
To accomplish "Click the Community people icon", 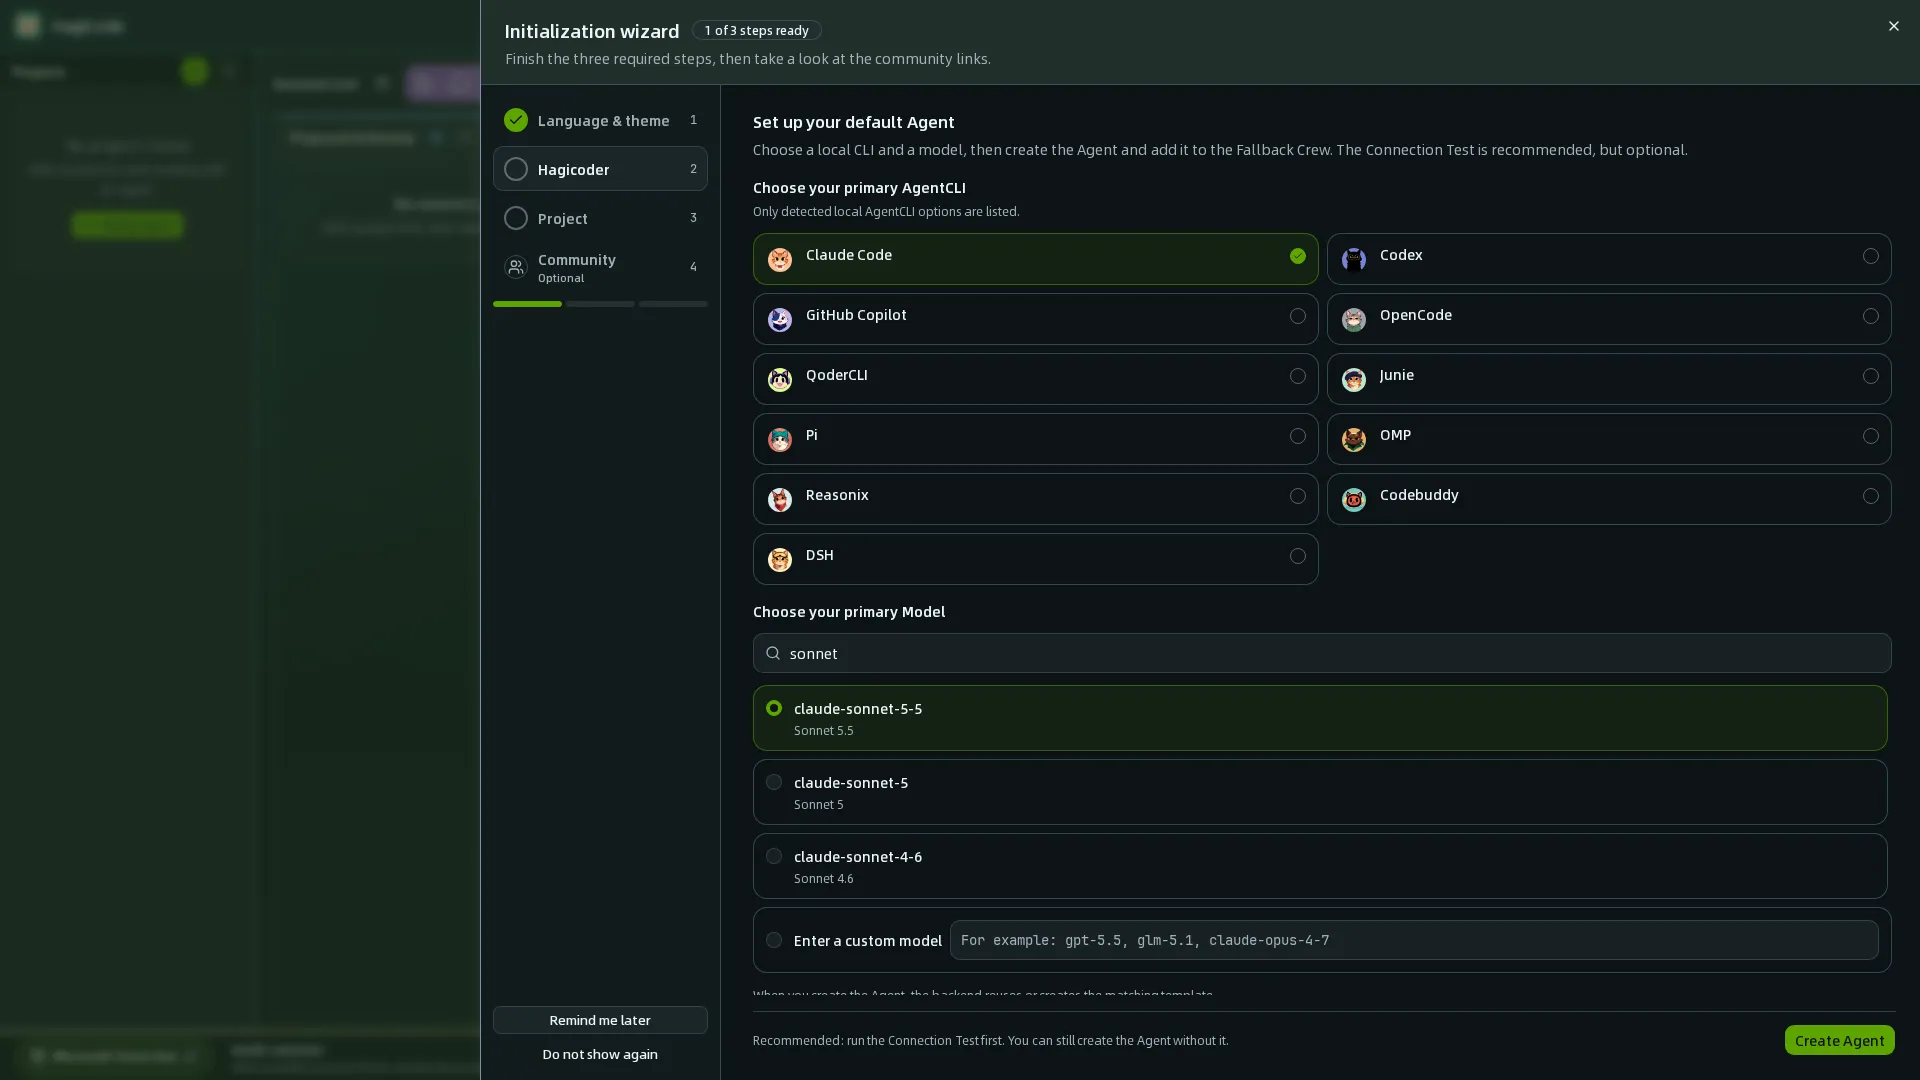I will pos(515,267).
